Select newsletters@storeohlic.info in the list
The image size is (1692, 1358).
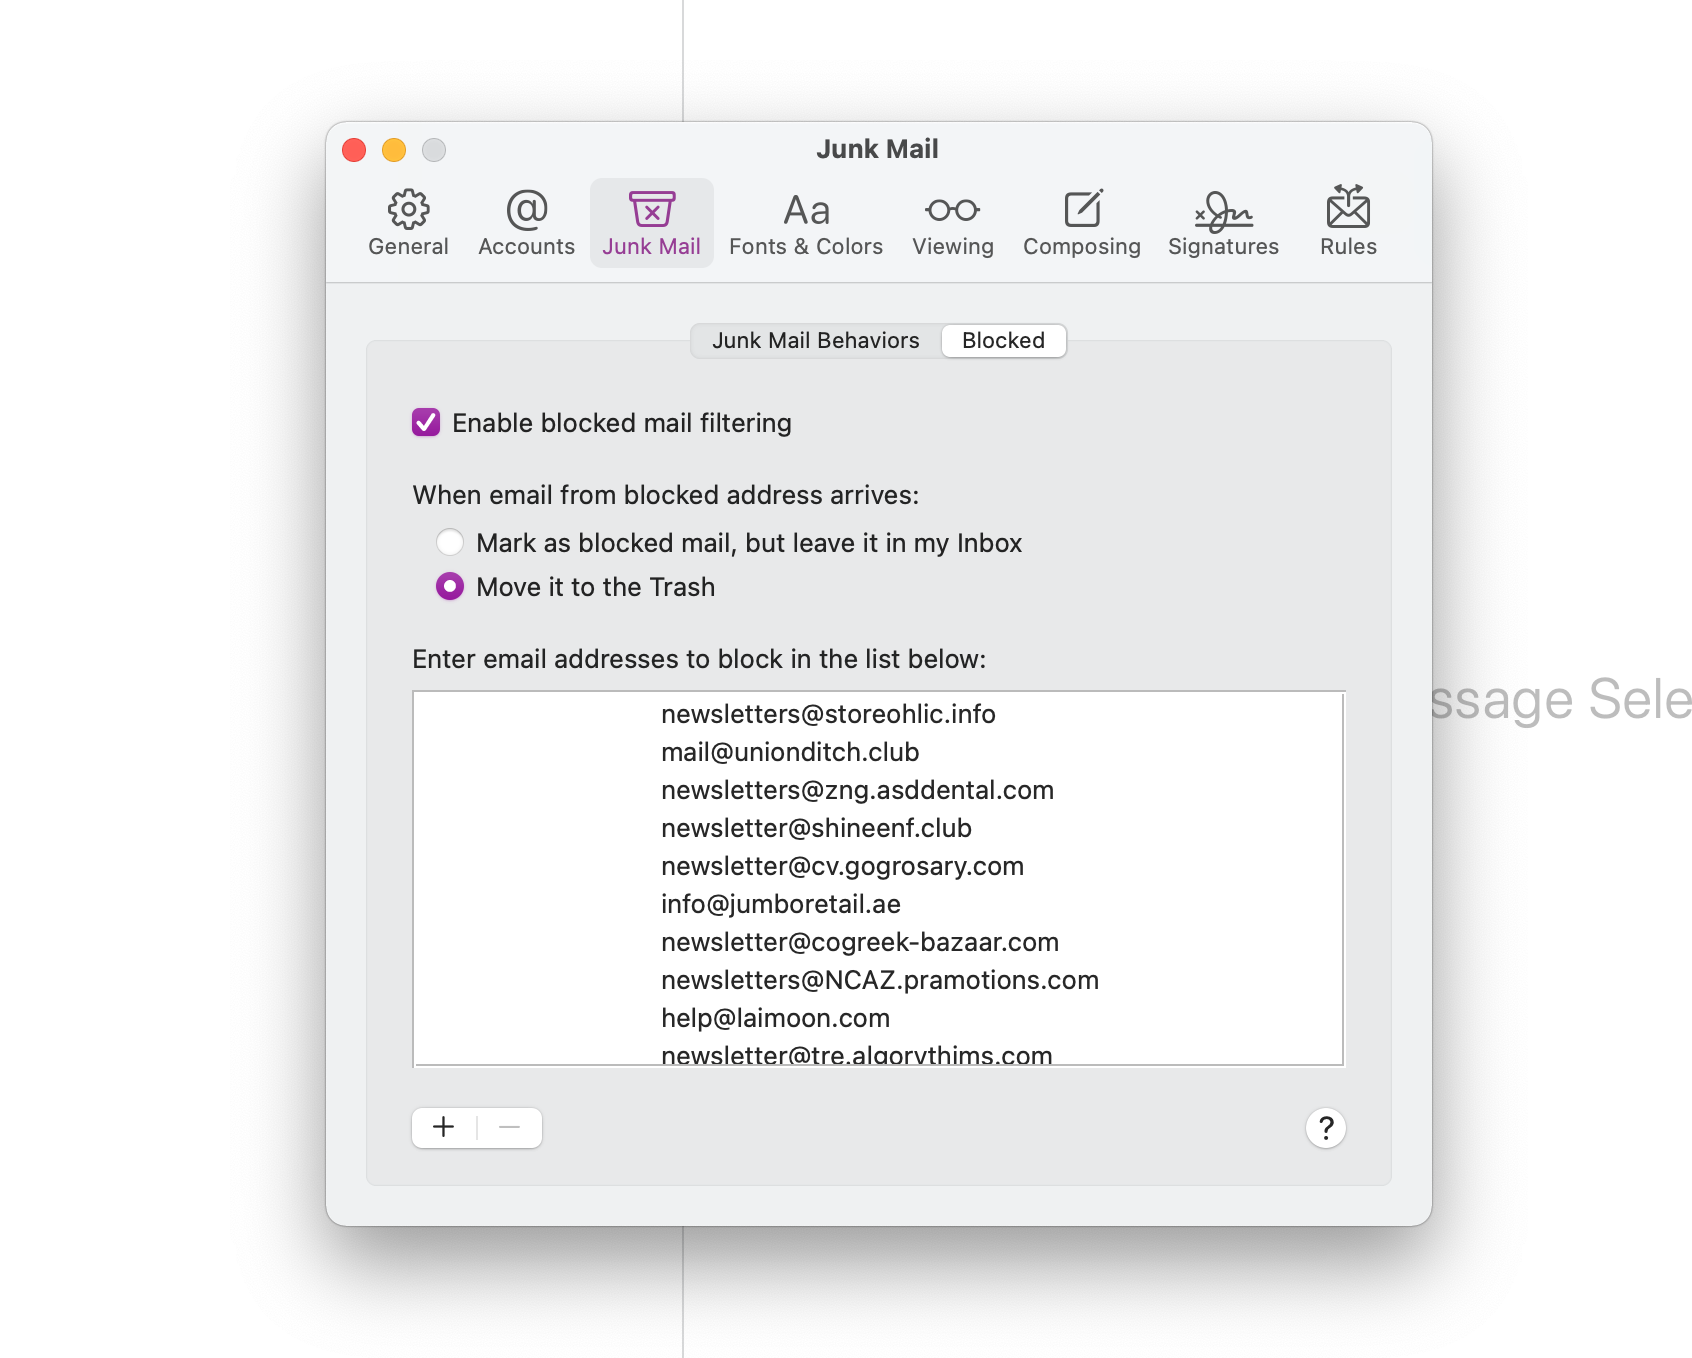pos(828,714)
